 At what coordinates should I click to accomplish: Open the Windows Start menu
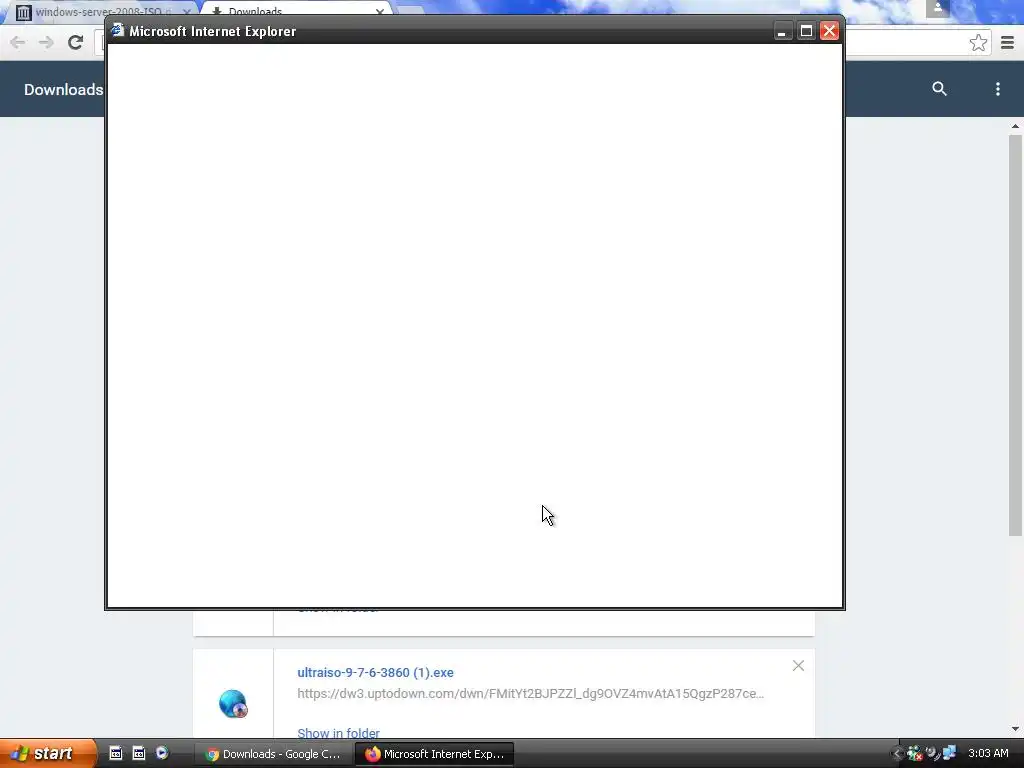click(x=48, y=754)
